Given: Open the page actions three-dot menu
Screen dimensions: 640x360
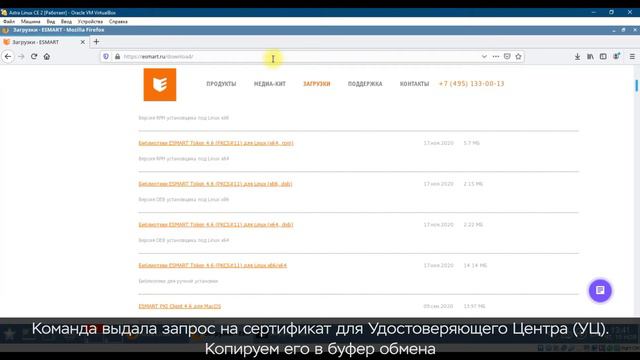Looking at the screenshot, I should (496, 57).
